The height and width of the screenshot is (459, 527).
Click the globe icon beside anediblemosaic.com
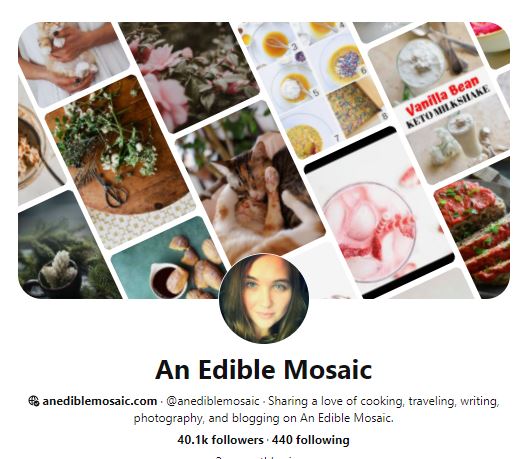34,401
